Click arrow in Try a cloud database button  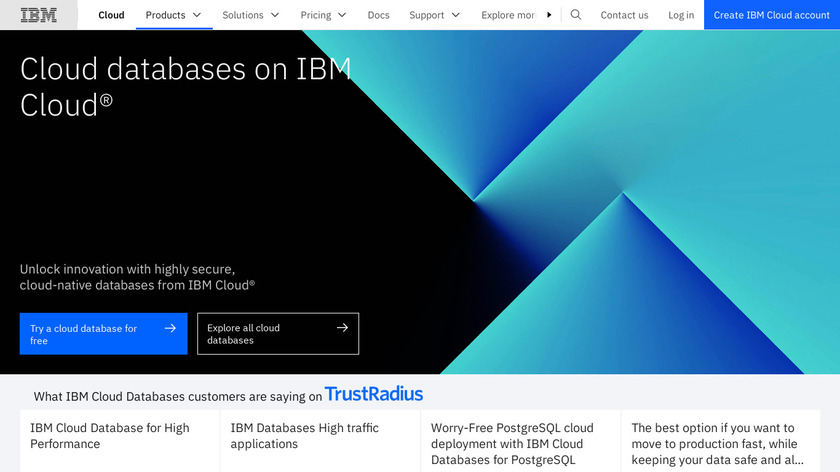tap(170, 328)
